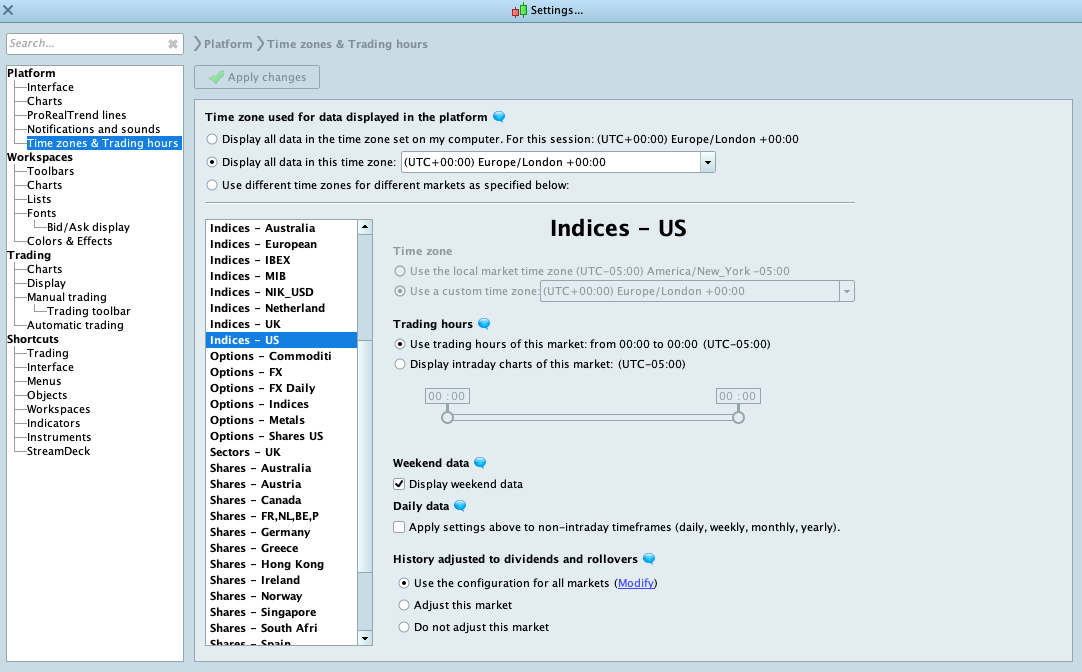The width and height of the screenshot is (1082, 672).
Task: Open Automatic trading settings
Action: [x=75, y=325]
